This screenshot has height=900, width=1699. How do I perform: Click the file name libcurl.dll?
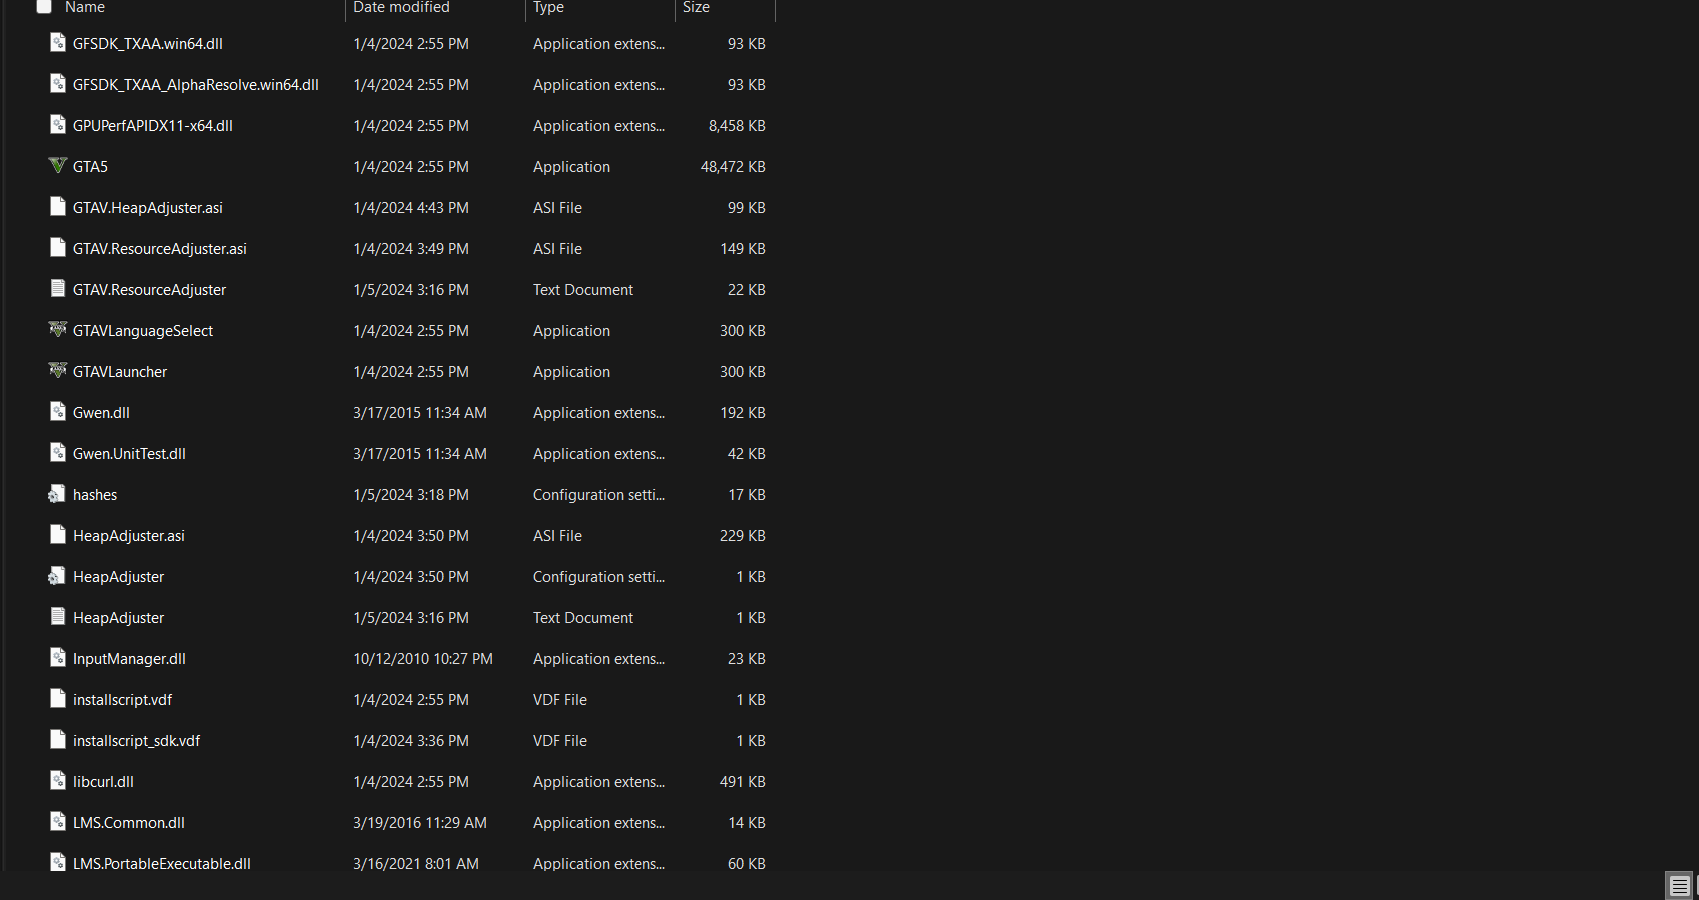[103, 782]
